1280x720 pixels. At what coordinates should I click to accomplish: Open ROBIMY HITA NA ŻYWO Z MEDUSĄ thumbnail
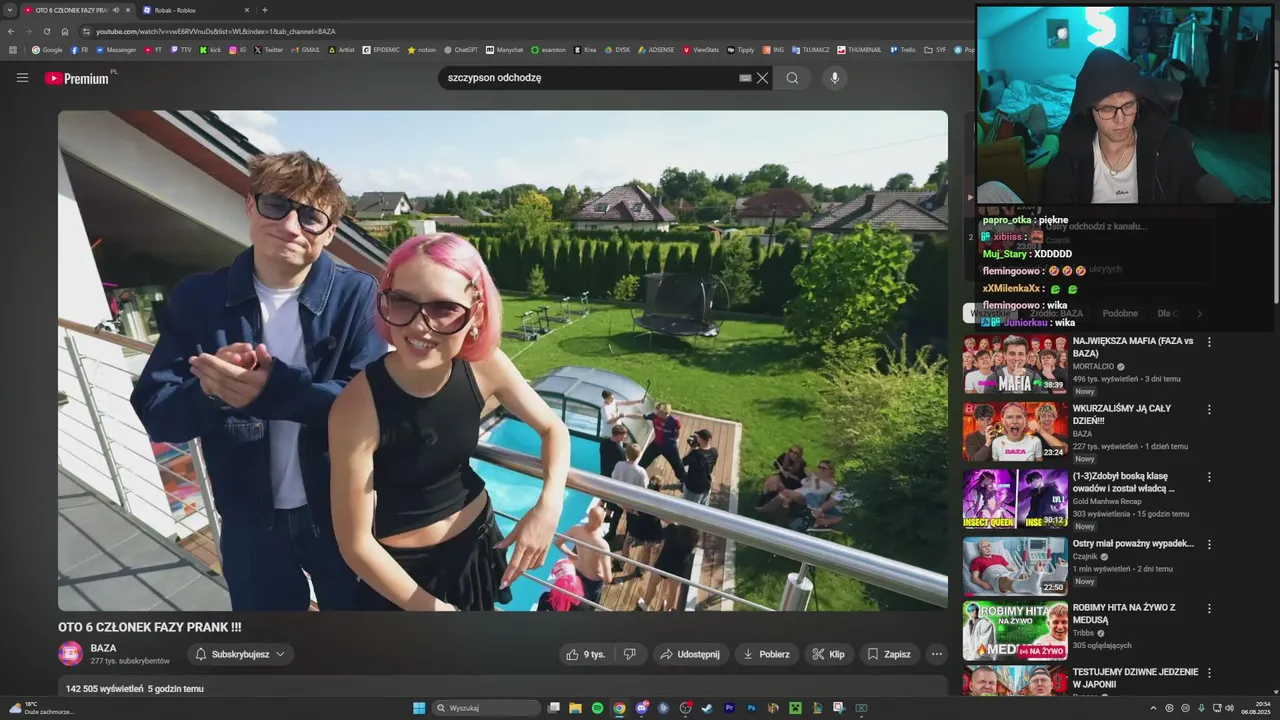point(1015,631)
